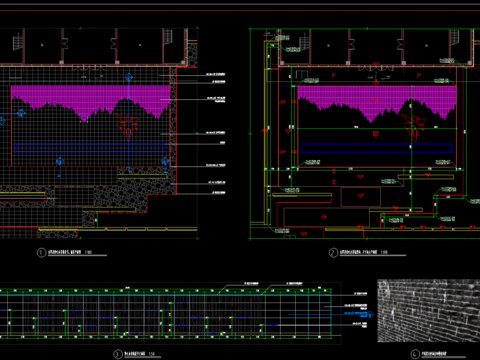The height and width of the screenshot is (360, 480).
Task: Select the red plant symbol in left plan
Action: 127,125
